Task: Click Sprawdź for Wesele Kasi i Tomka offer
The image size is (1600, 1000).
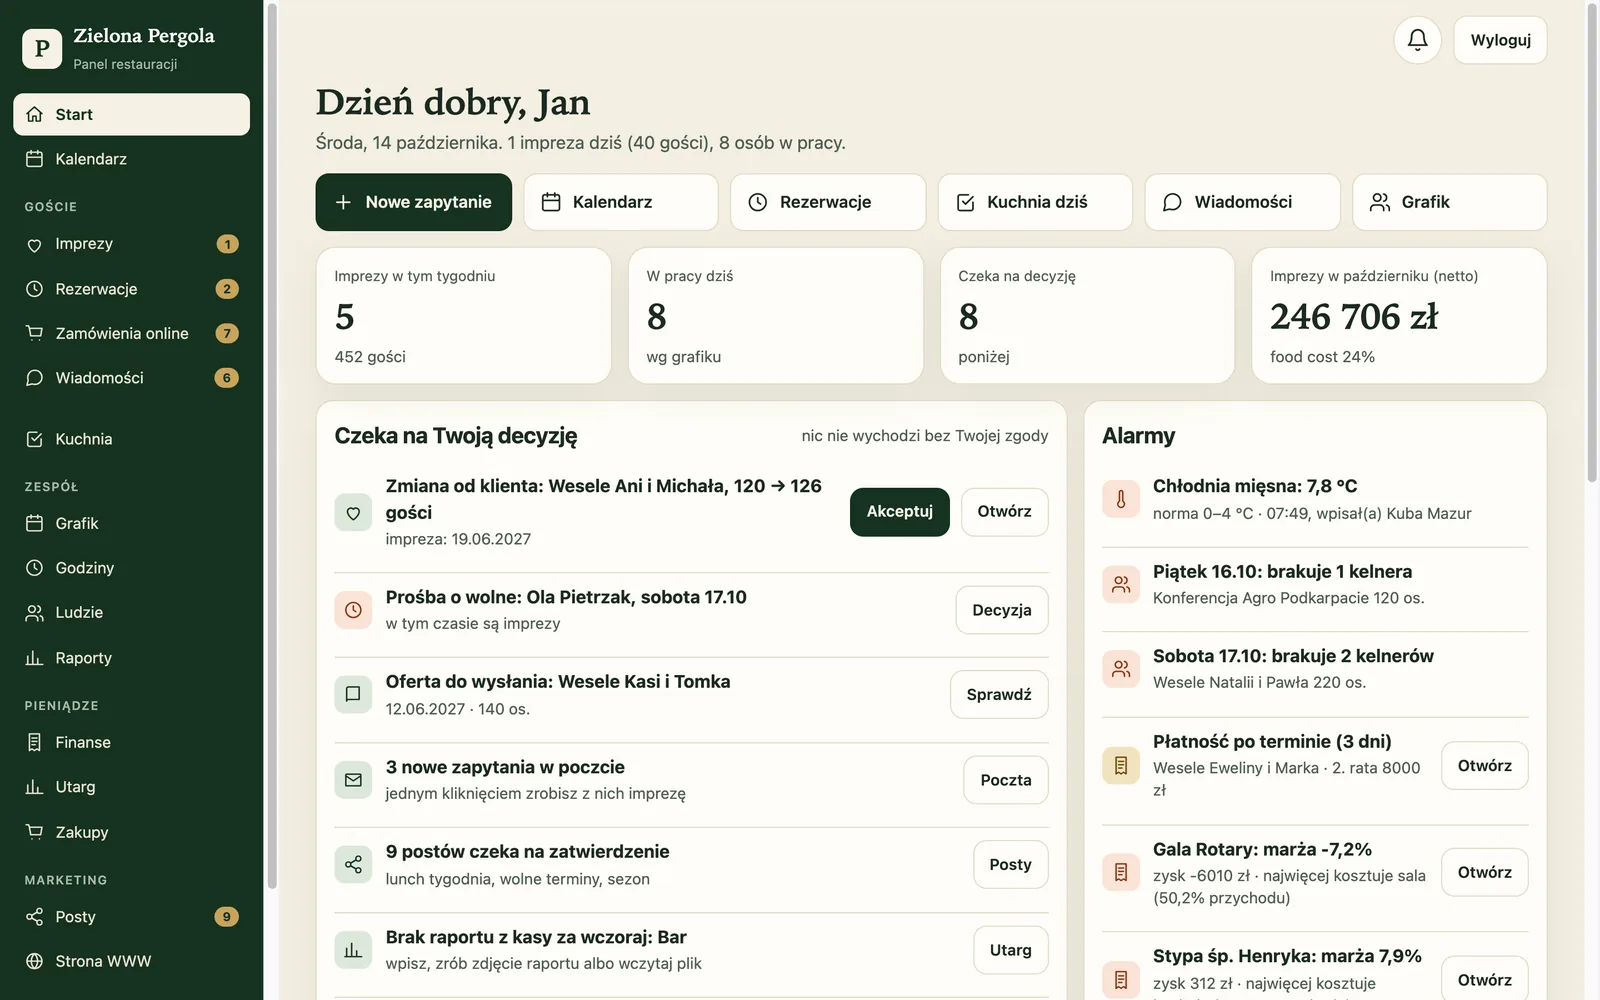Action: 999,694
